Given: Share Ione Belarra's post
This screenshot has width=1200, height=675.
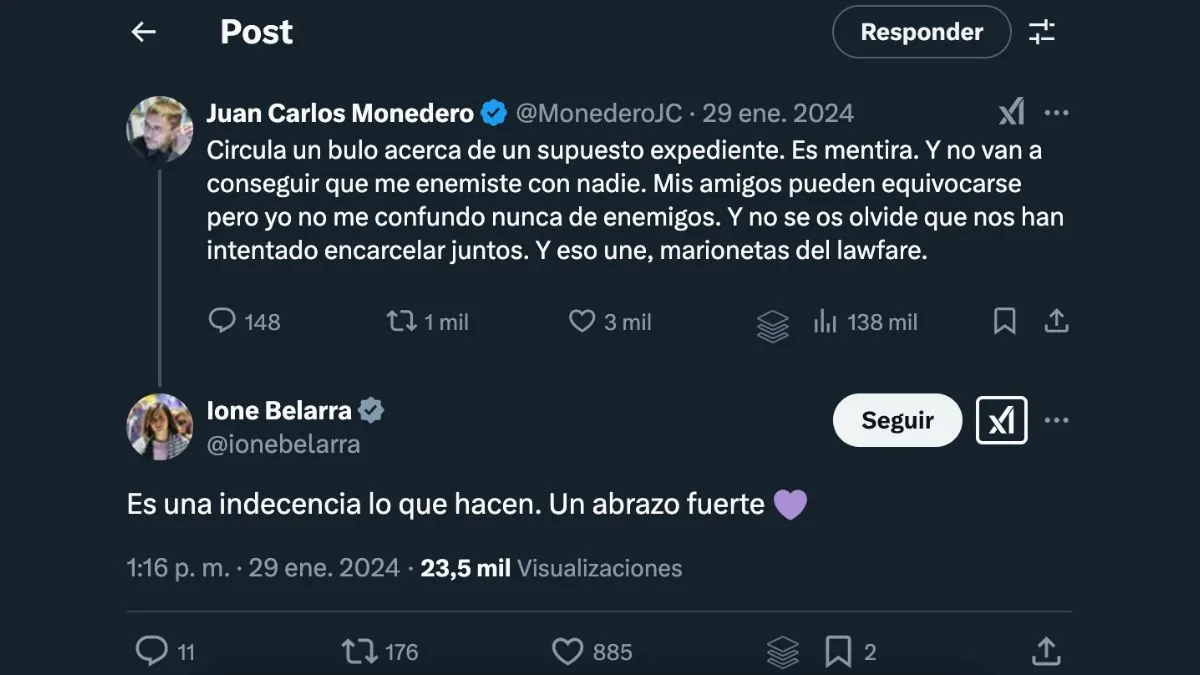Looking at the screenshot, I should (1046, 652).
